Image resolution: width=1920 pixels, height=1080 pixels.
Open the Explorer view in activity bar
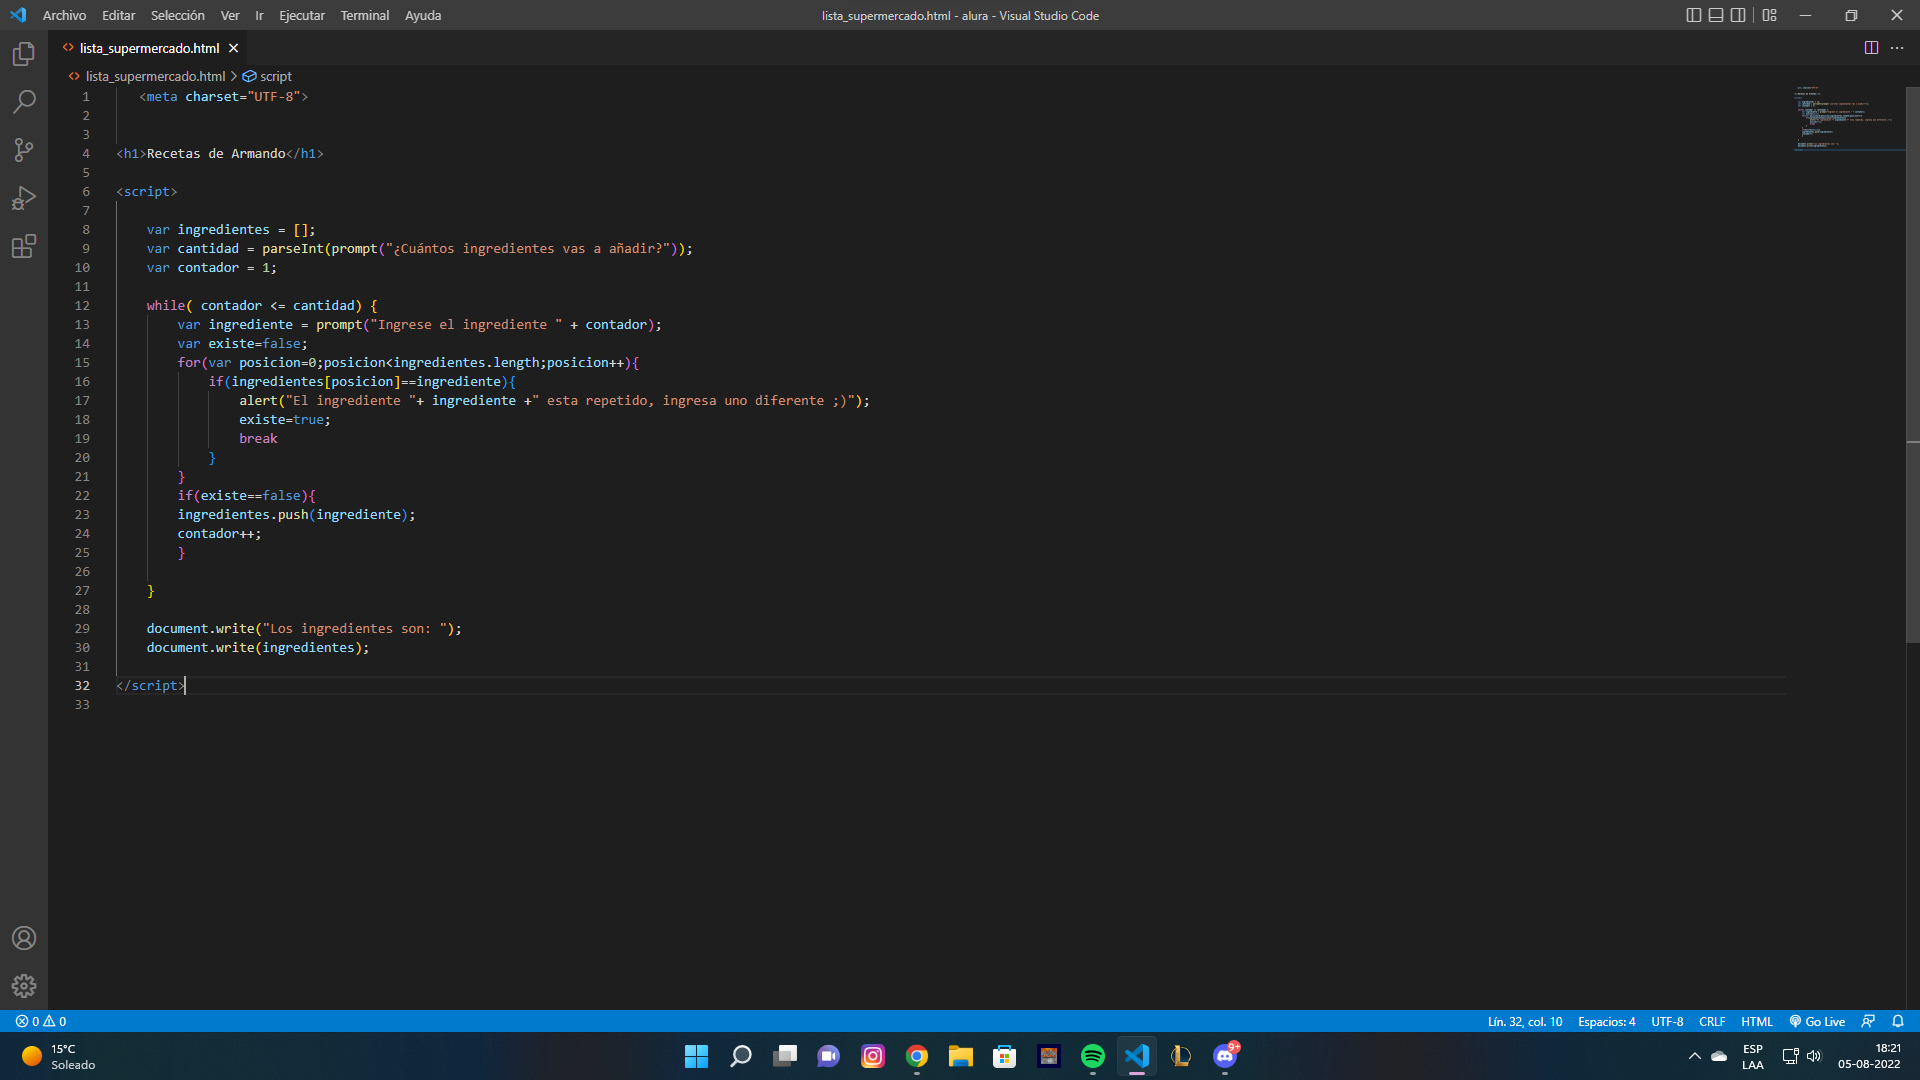pos(24,54)
